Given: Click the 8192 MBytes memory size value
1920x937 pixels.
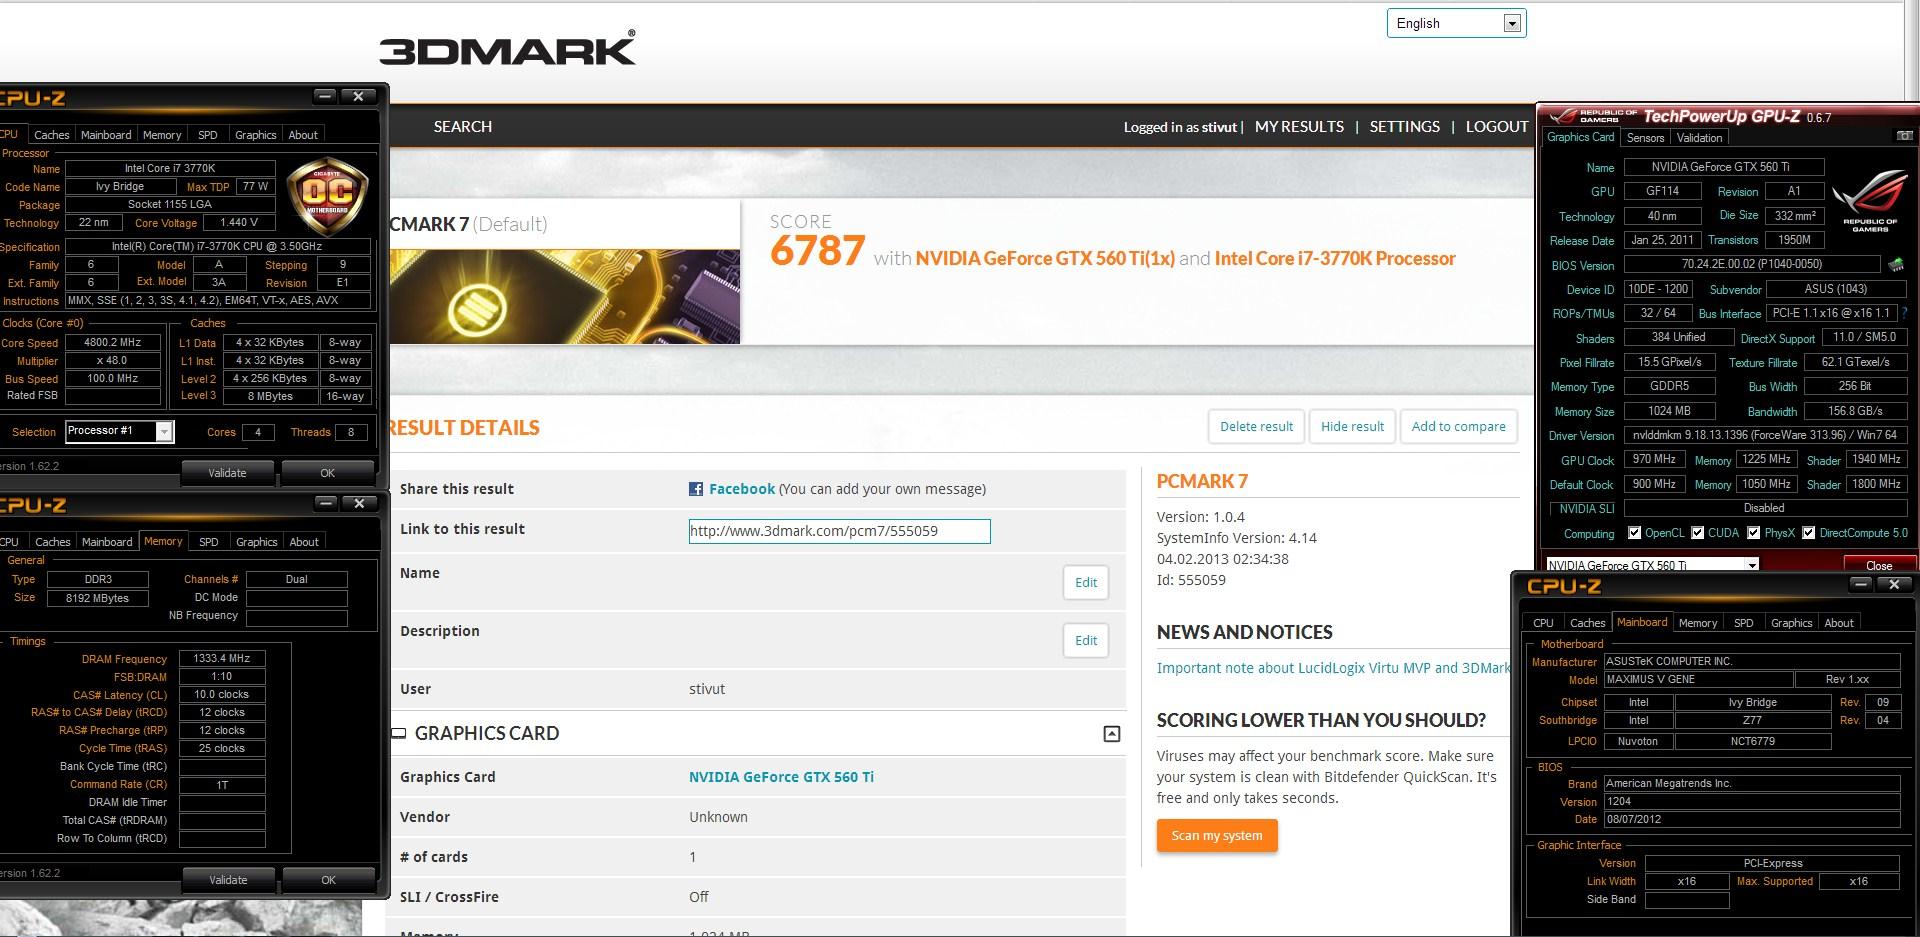Looking at the screenshot, I should click(97, 598).
